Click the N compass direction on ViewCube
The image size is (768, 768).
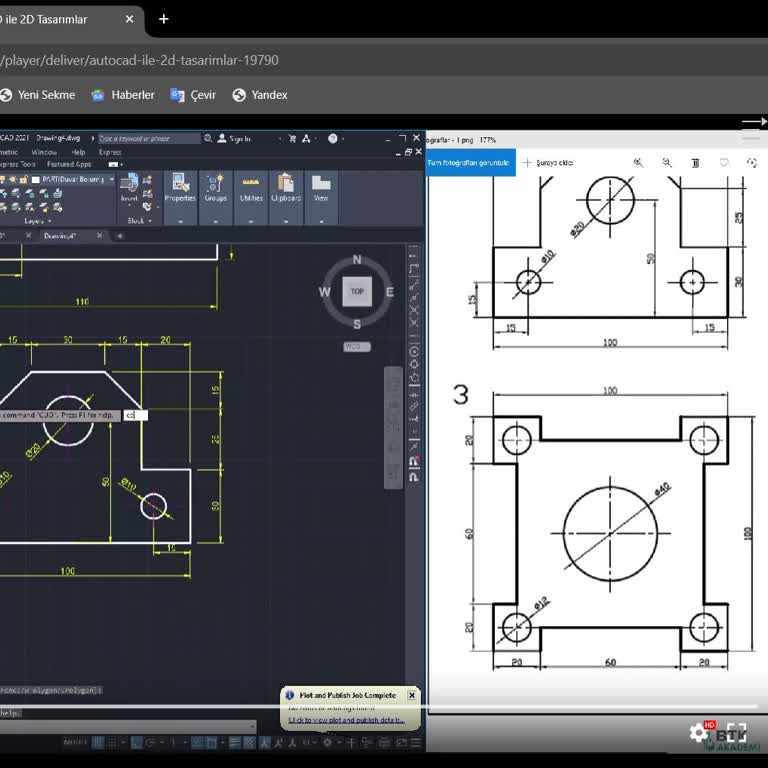coord(357,260)
